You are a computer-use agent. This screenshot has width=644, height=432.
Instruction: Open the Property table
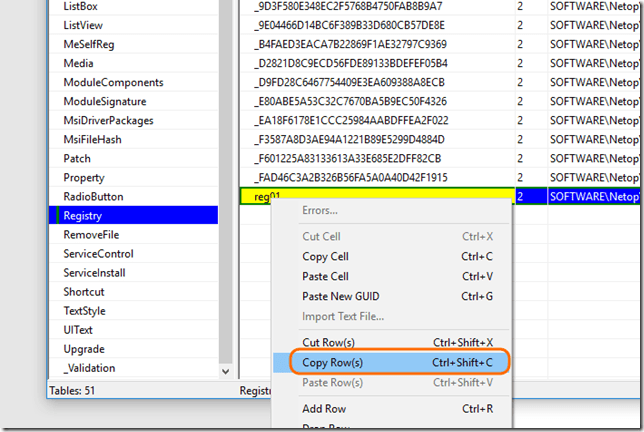tap(84, 177)
